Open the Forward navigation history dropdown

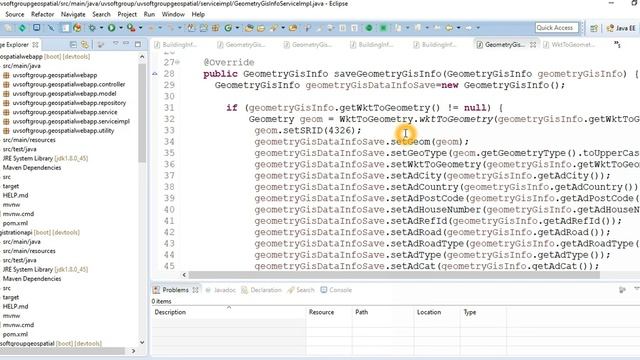click(x=478, y=28)
